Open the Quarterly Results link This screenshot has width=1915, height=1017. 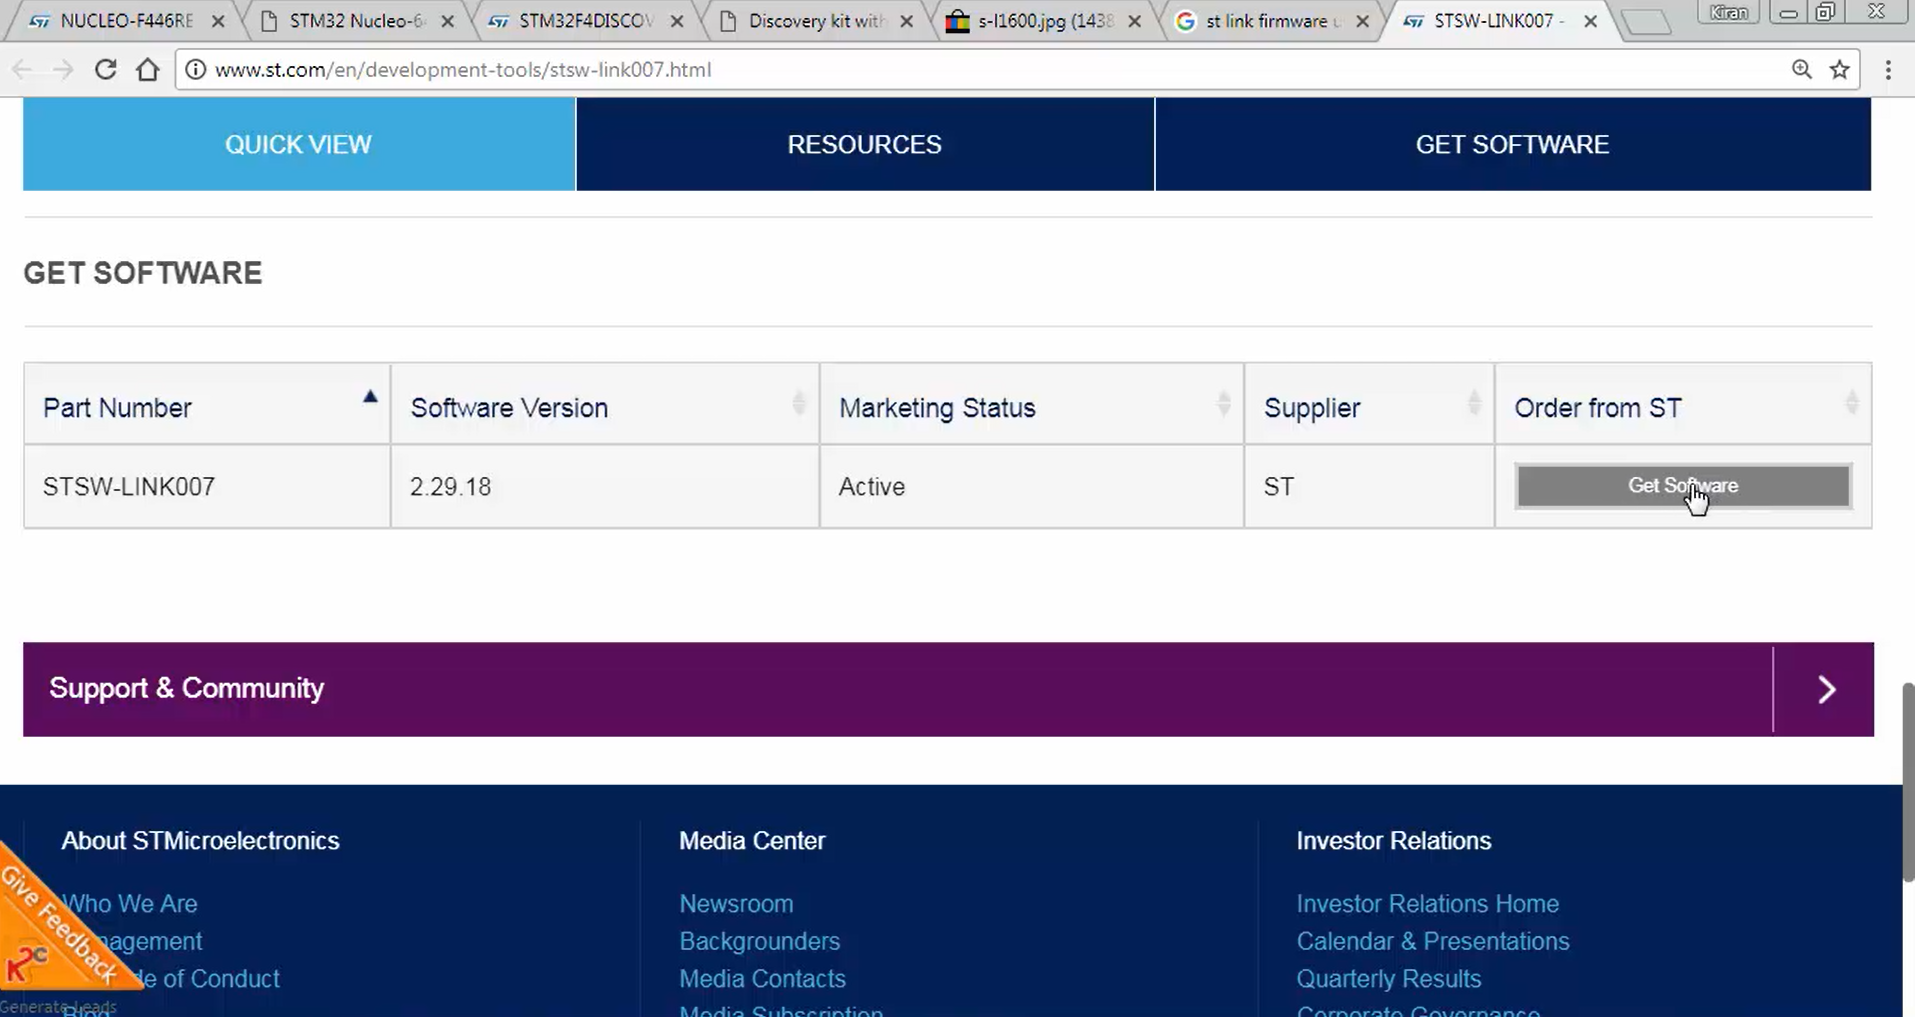[1388, 978]
